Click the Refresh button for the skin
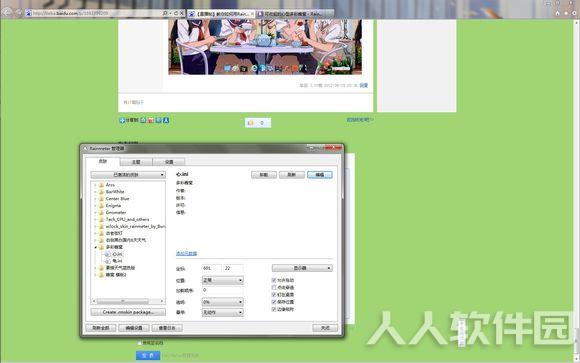Viewport: 580px width, 363px height. click(x=292, y=175)
